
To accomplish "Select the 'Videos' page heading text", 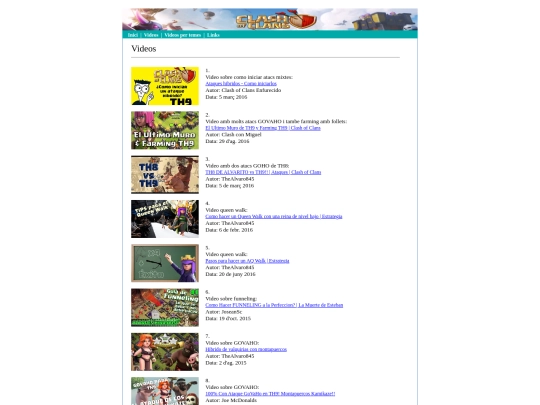I will click(x=144, y=49).
